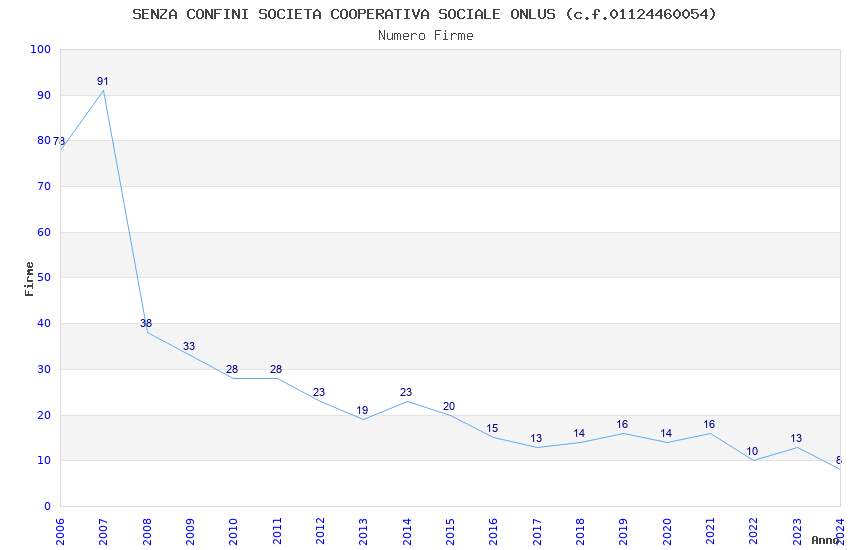The image size is (850, 550).
Task: Select x-axis year label '2013'
Action: [363, 531]
